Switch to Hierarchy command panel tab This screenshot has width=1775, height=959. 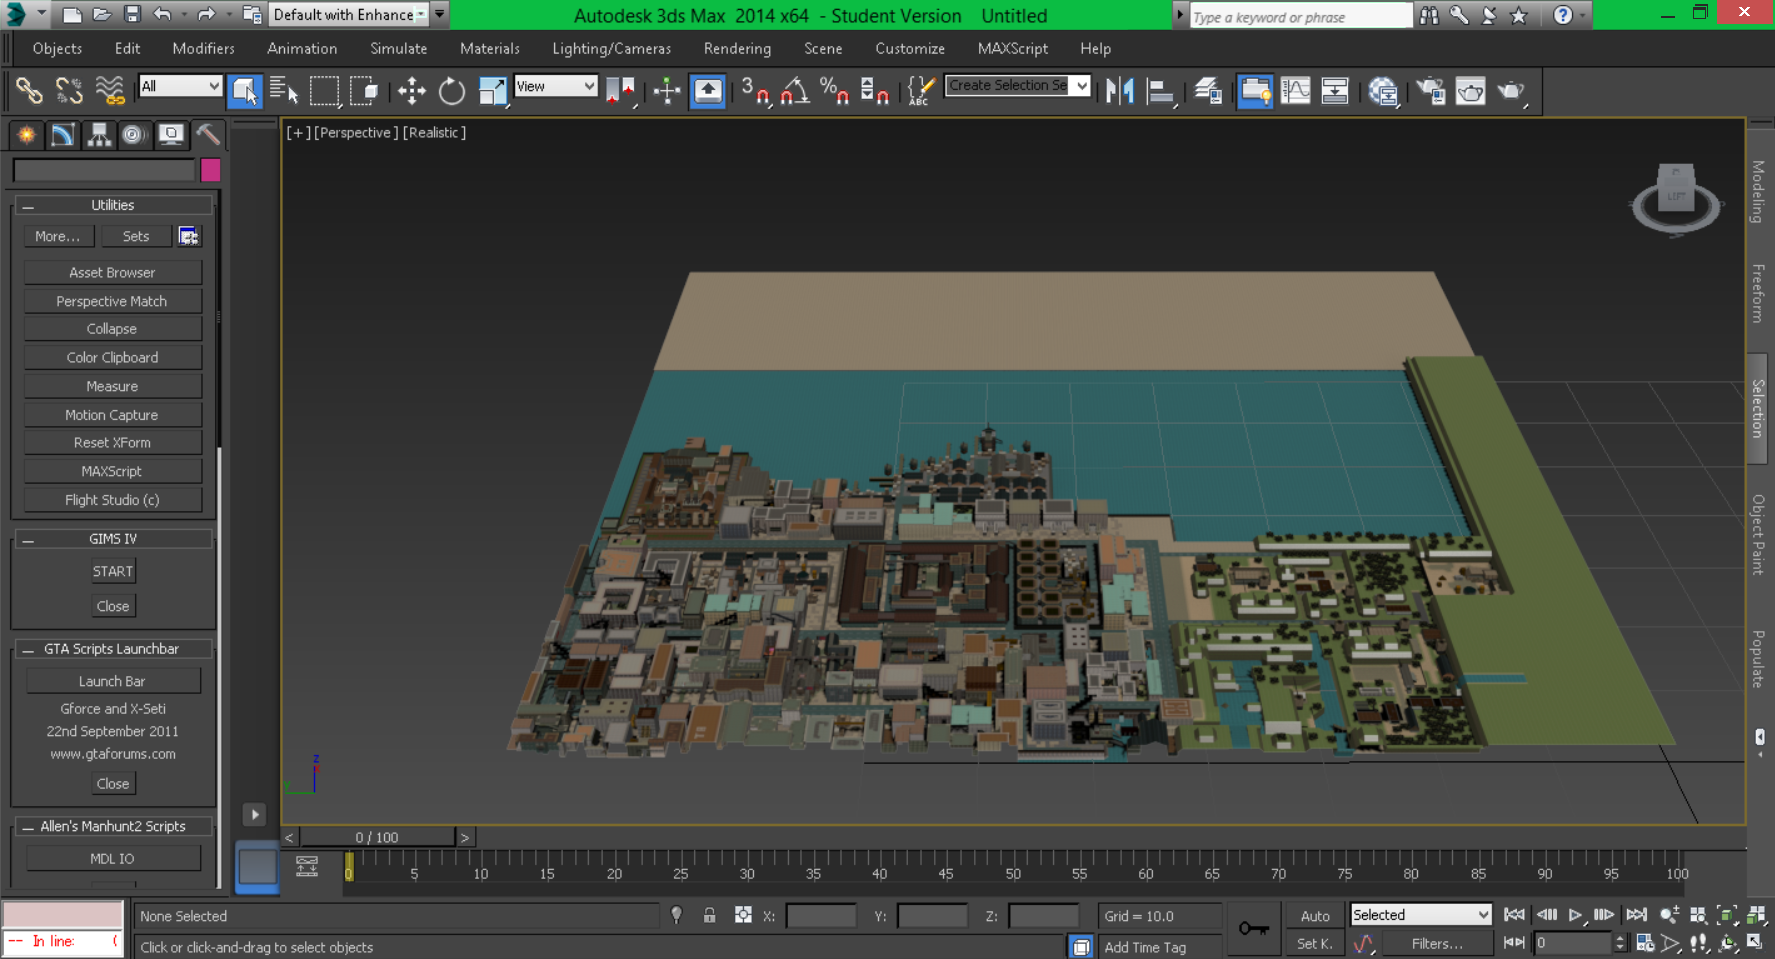tap(98, 134)
